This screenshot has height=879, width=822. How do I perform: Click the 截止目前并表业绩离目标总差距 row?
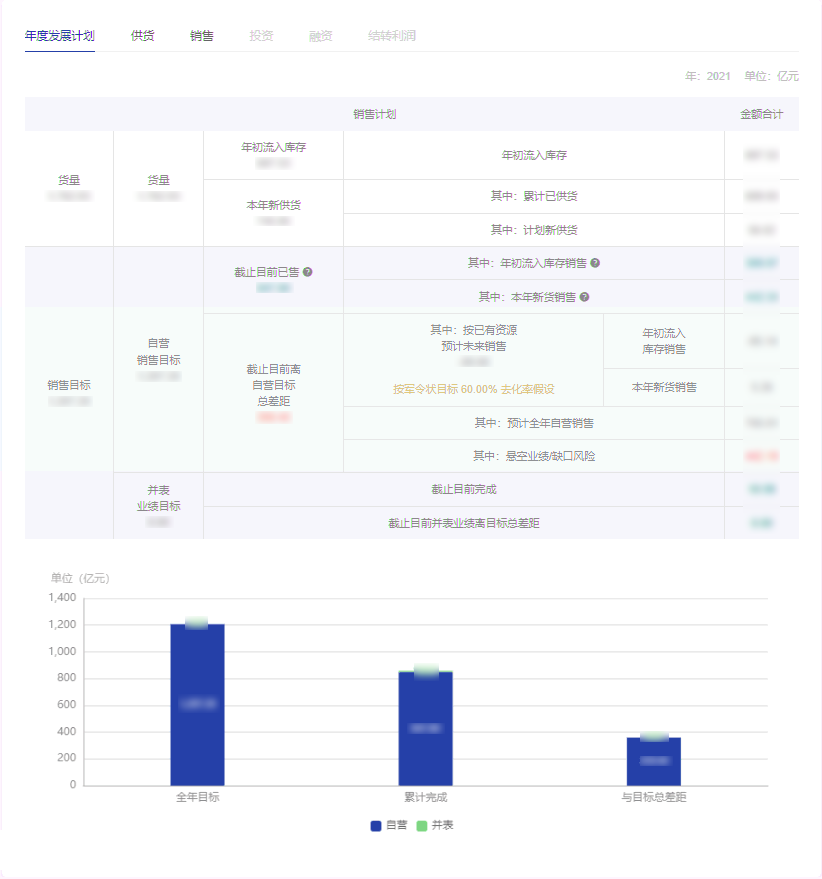[463, 523]
